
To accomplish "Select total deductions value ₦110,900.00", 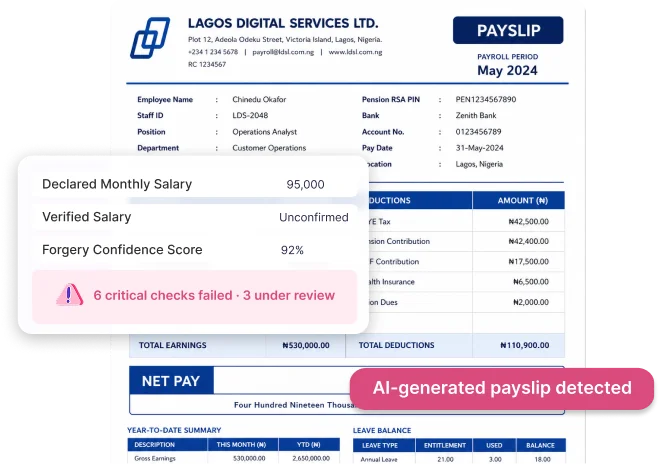I will 525,345.
